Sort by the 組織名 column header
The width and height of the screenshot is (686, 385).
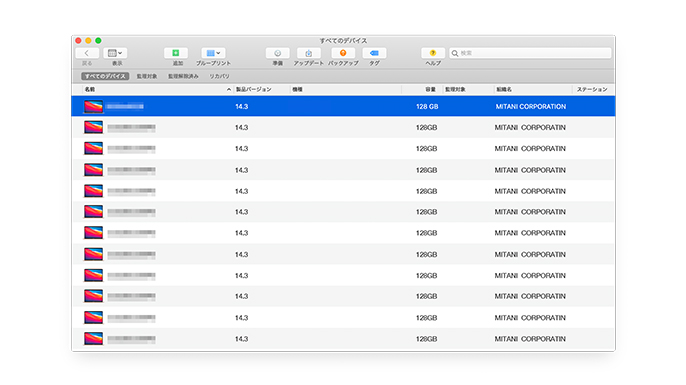(504, 89)
